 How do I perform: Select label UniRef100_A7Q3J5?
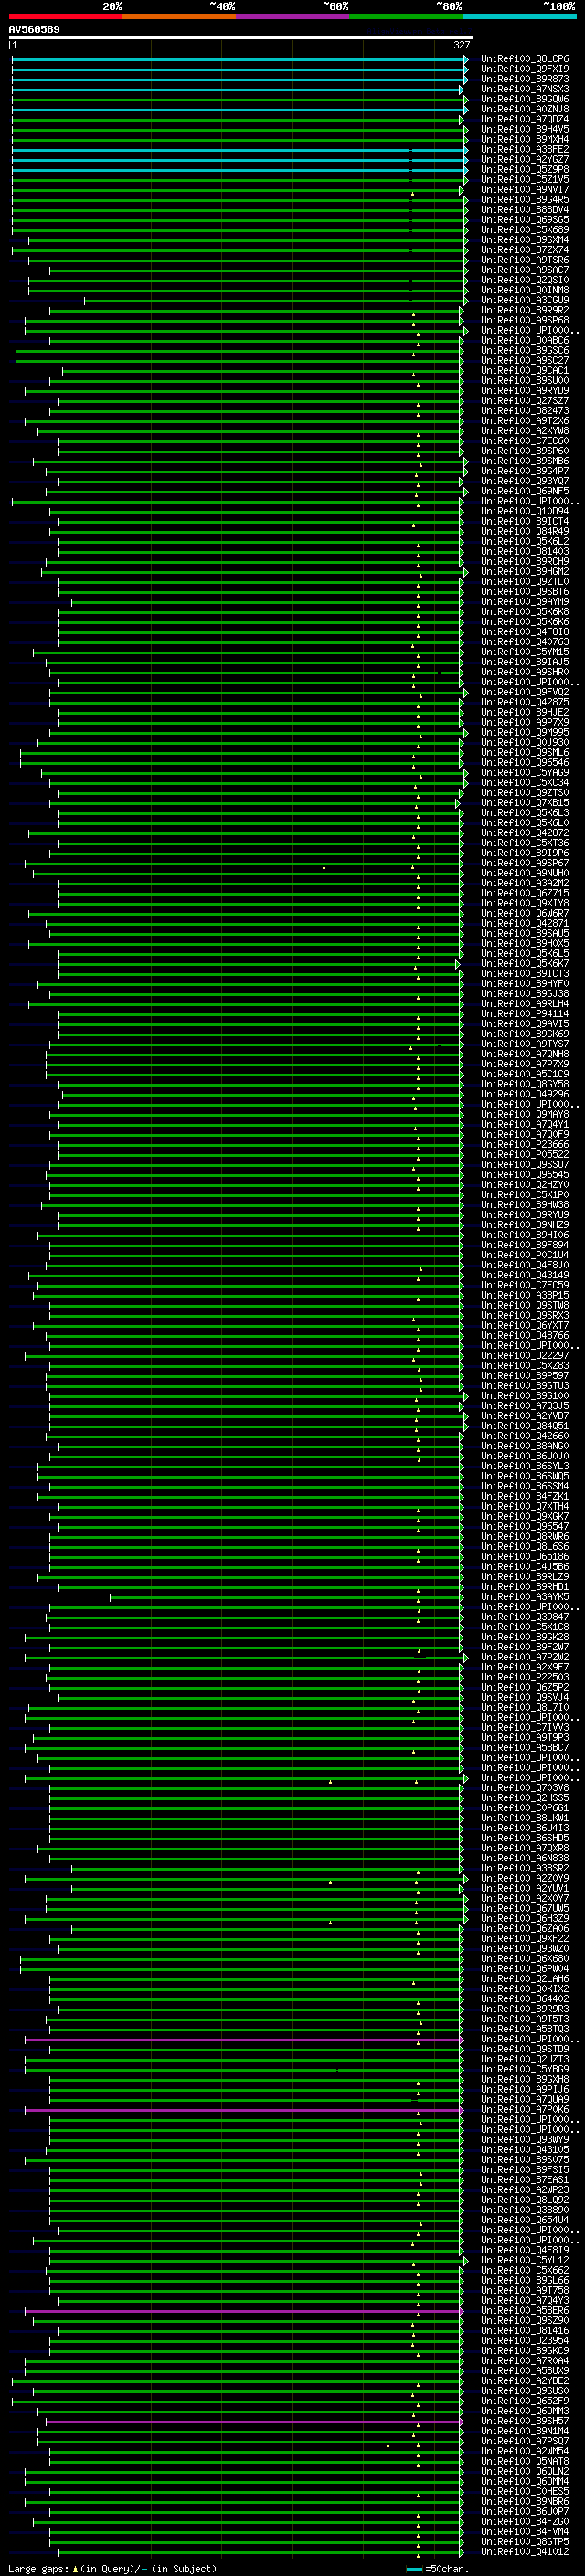pyautogui.click(x=524, y=1406)
